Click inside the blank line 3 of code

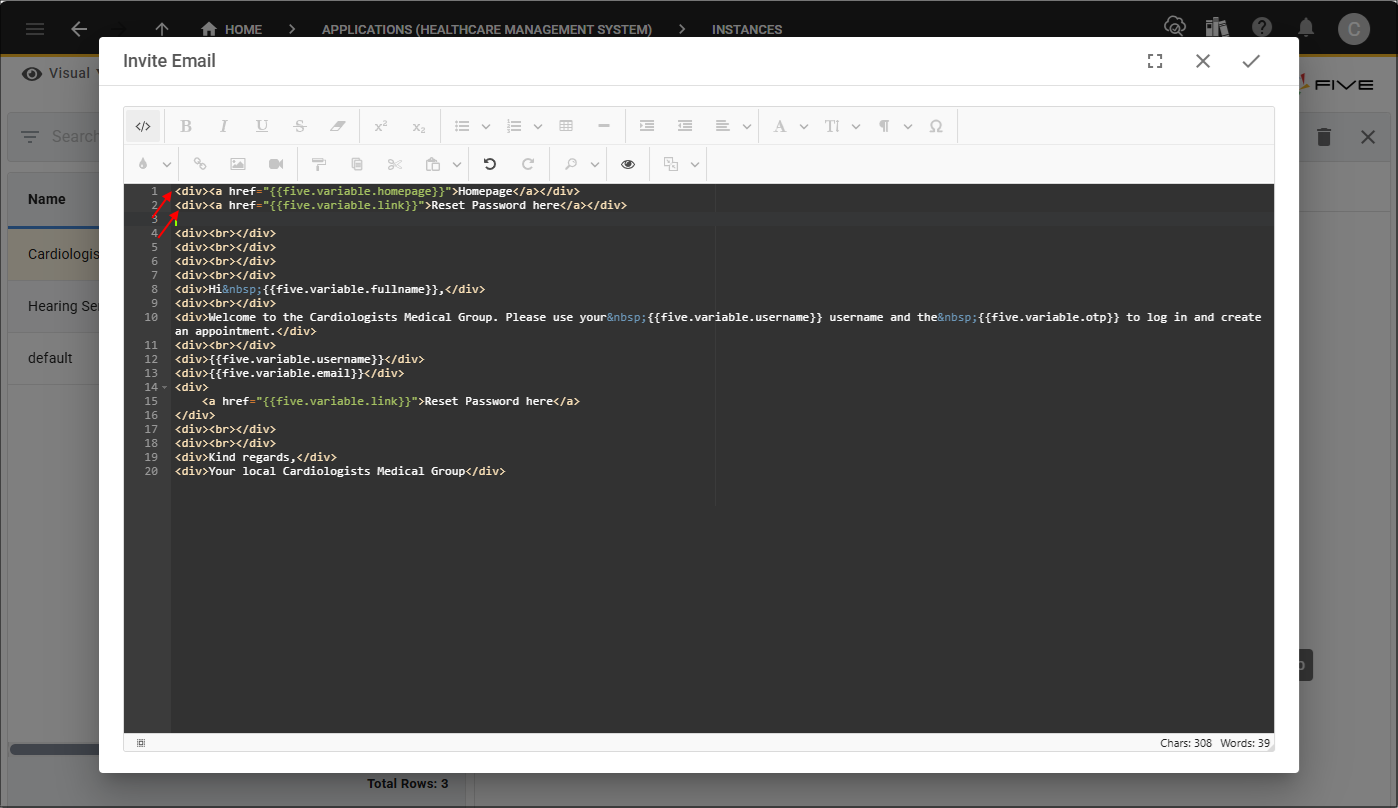[x=723, y=219]
